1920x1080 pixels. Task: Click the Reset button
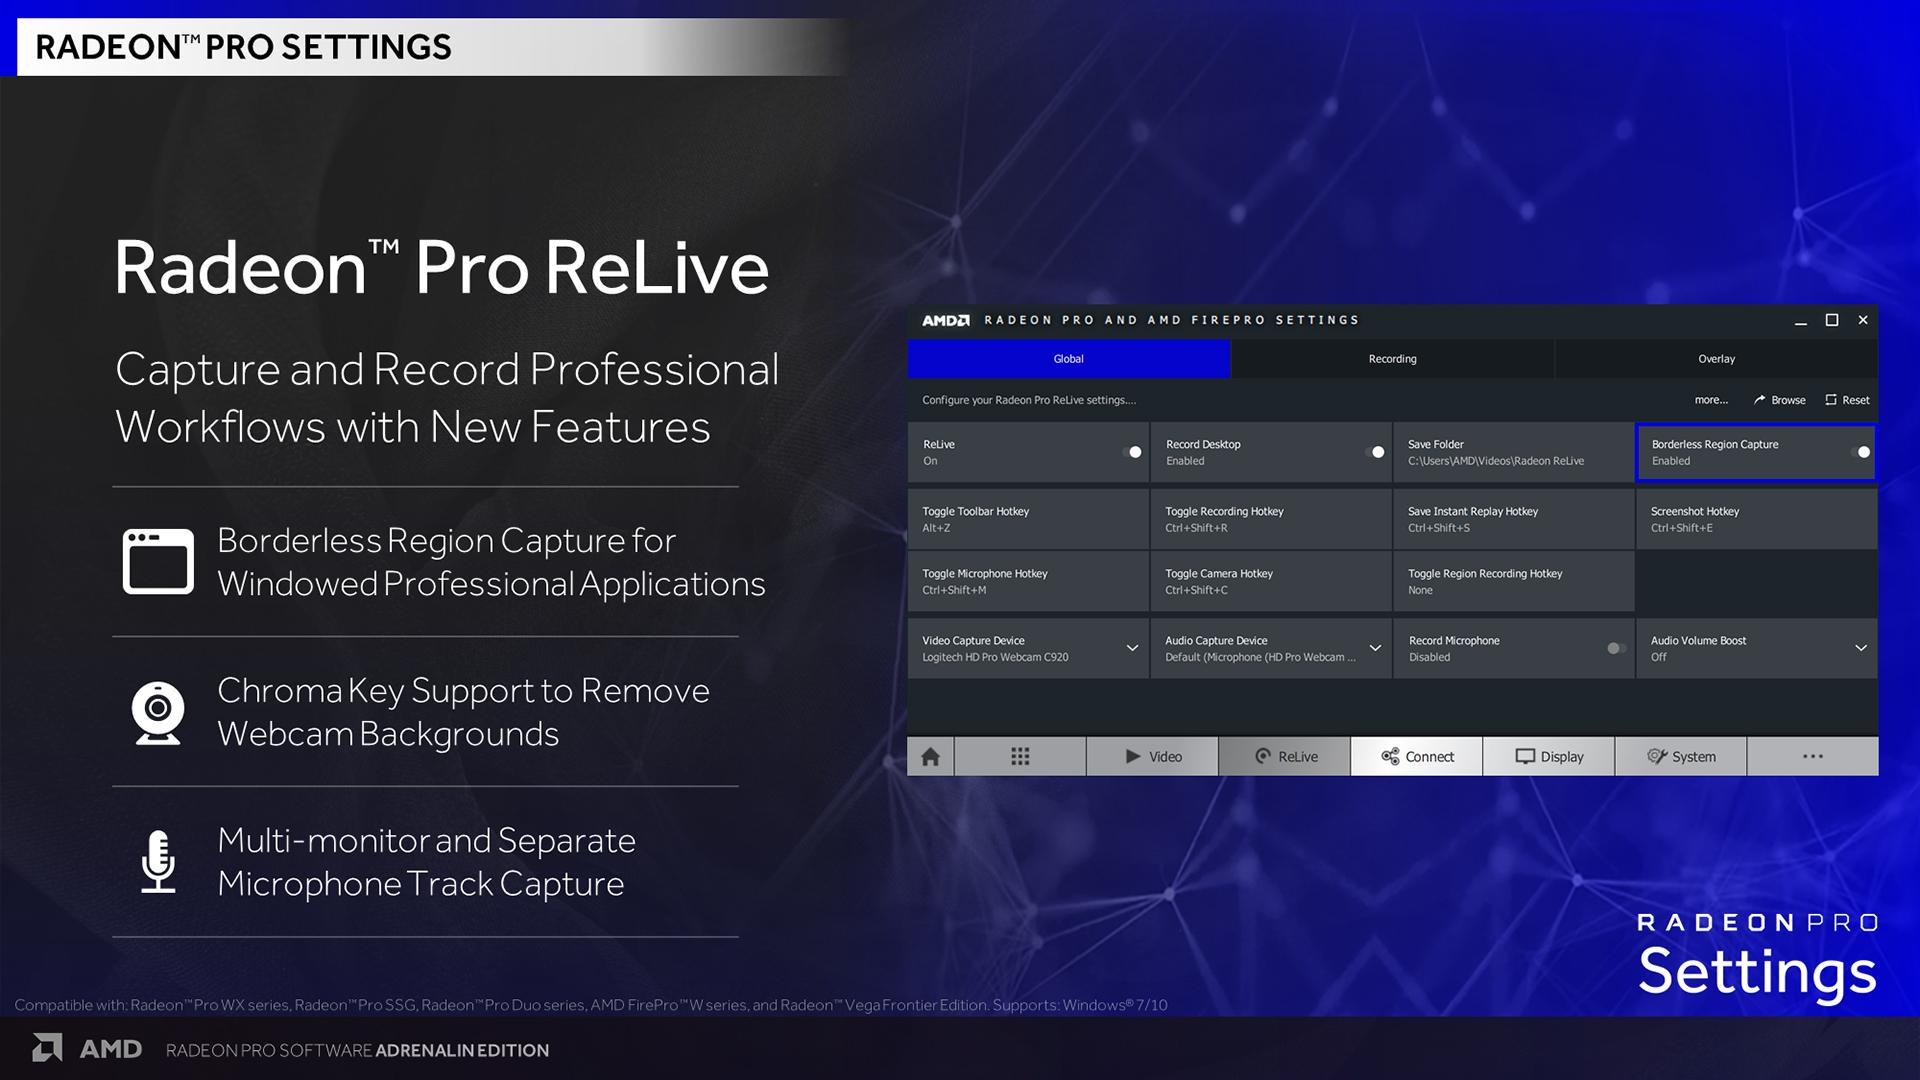coord(1847,400)
